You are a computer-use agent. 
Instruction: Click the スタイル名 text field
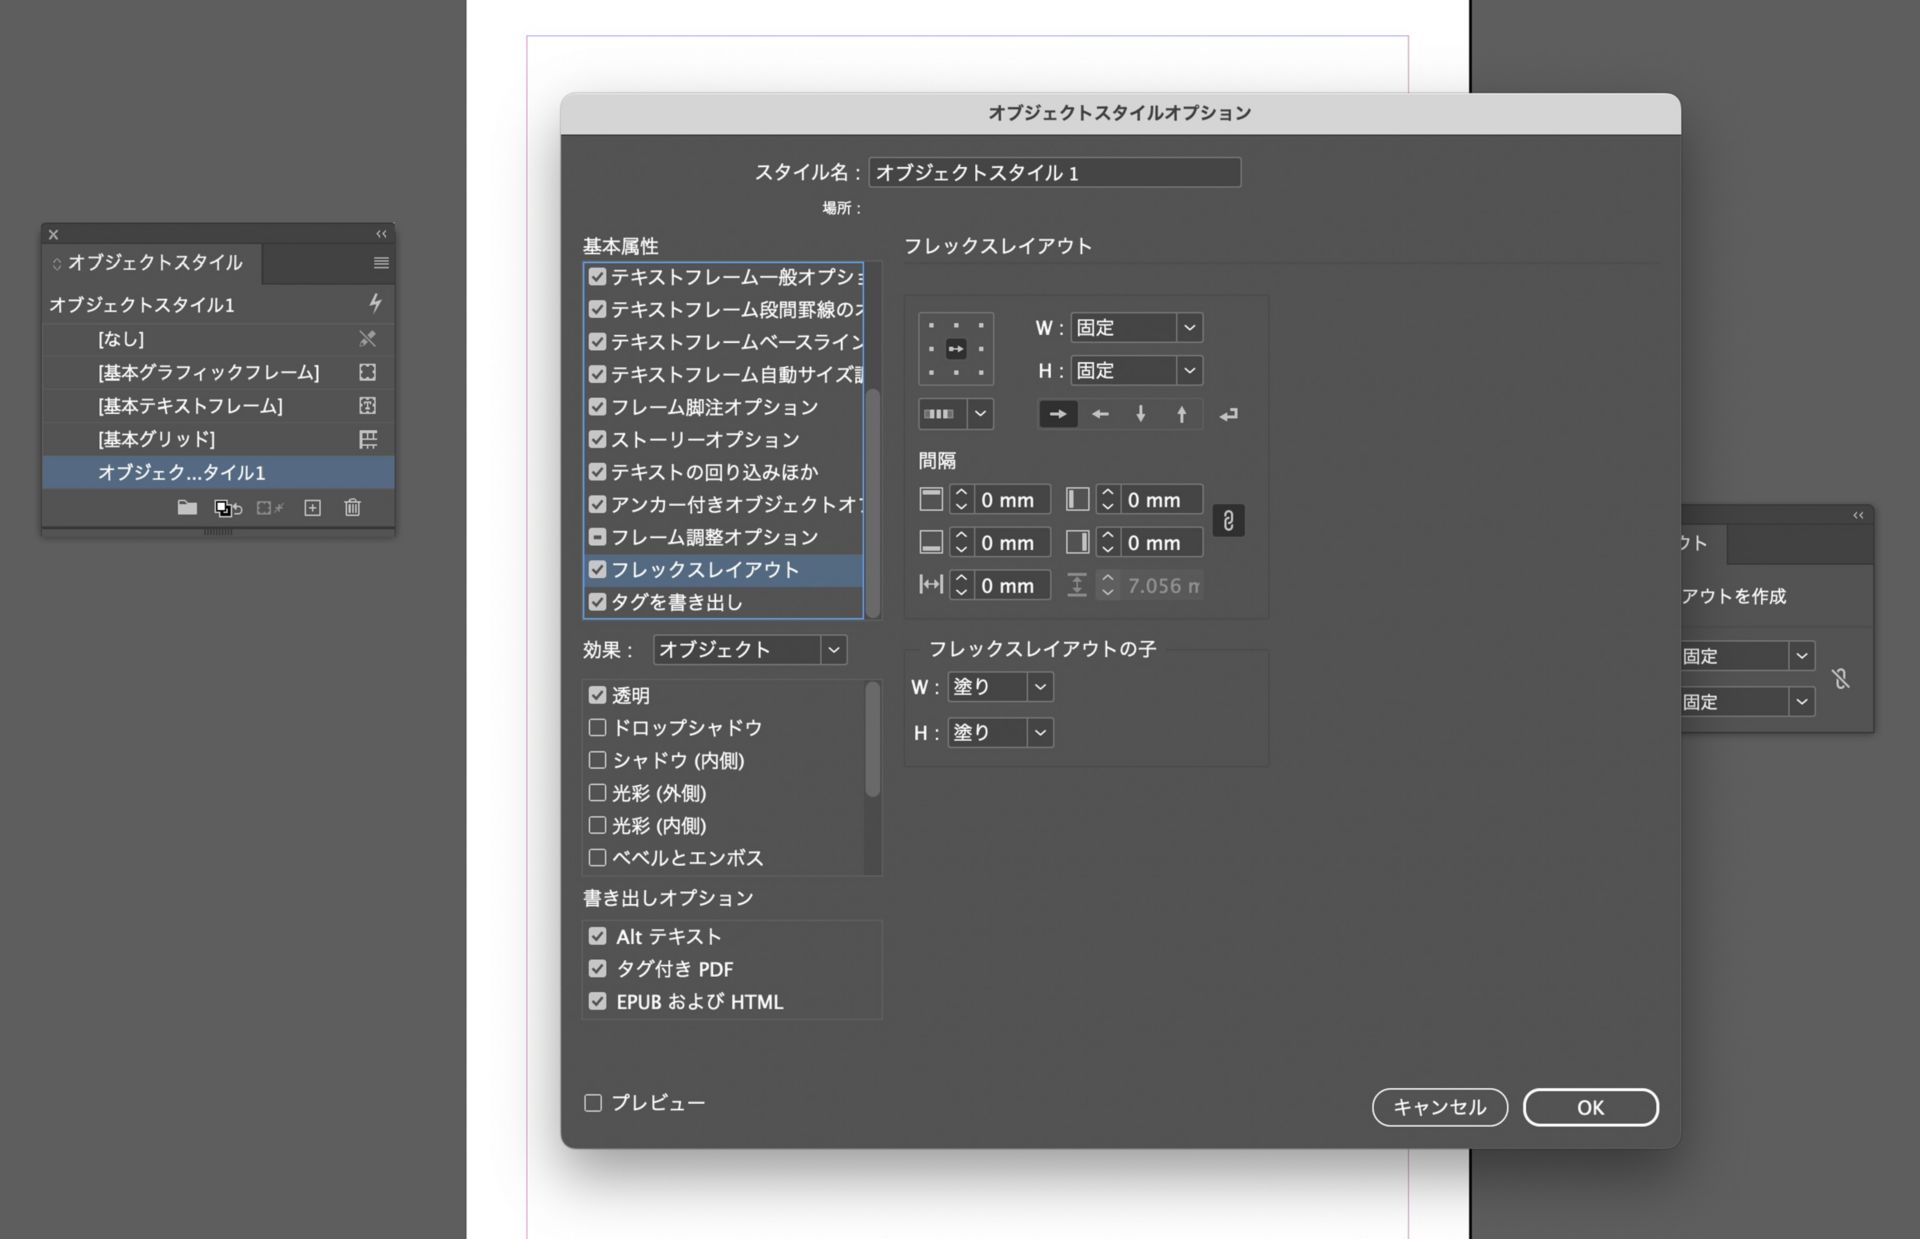1054,173
